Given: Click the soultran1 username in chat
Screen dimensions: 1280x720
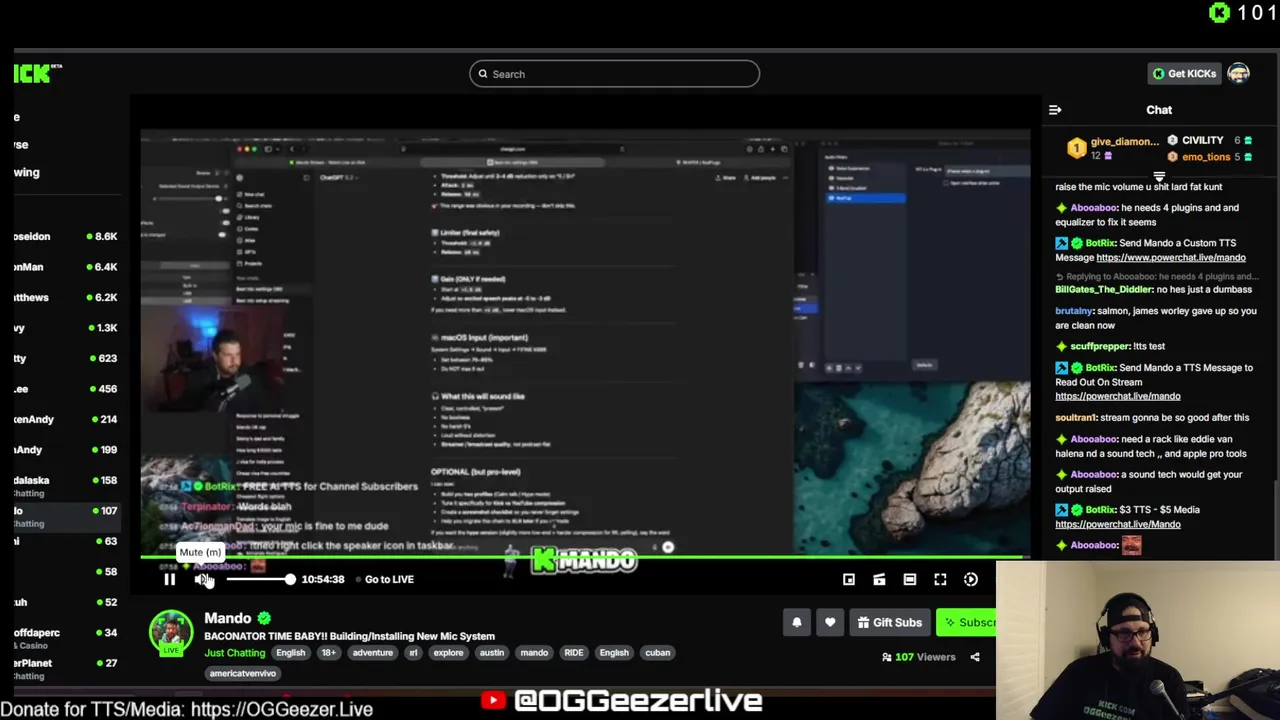Looking at the screenshot, I should click(x=1075, y=418).
